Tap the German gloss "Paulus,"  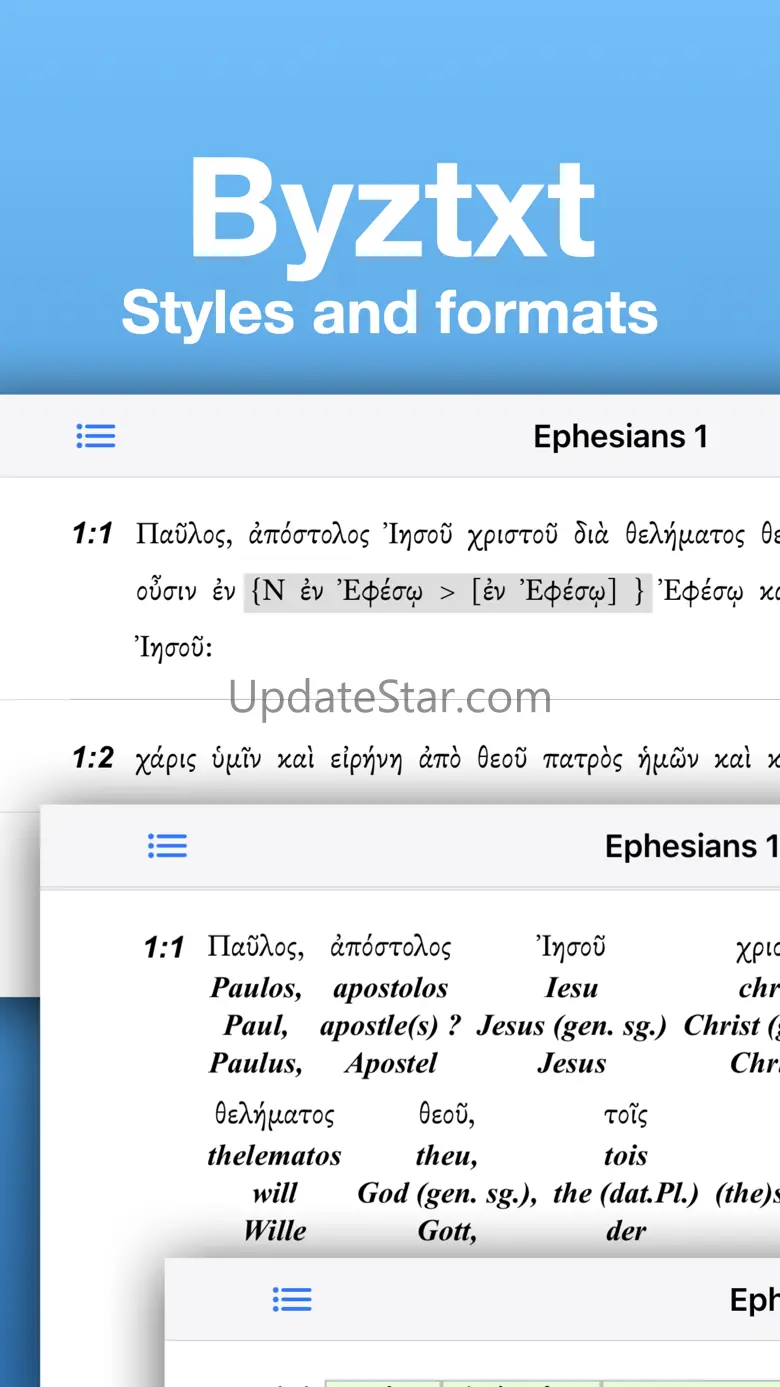pos(256,1063)
